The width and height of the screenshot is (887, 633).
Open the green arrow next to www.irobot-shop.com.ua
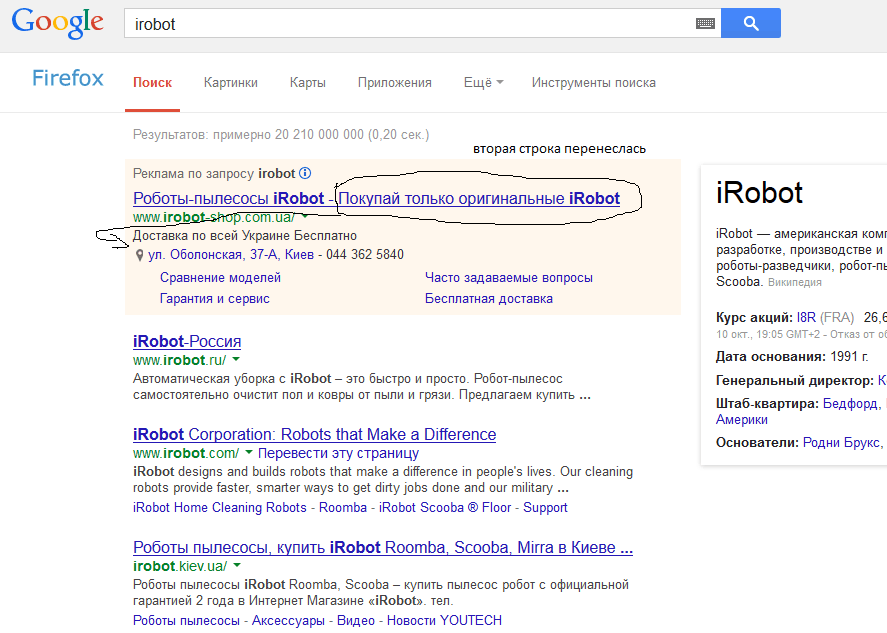(x=303, y=217)
